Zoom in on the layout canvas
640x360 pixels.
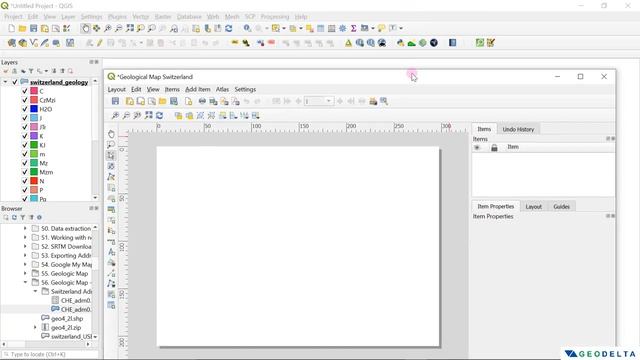(116, 116)
